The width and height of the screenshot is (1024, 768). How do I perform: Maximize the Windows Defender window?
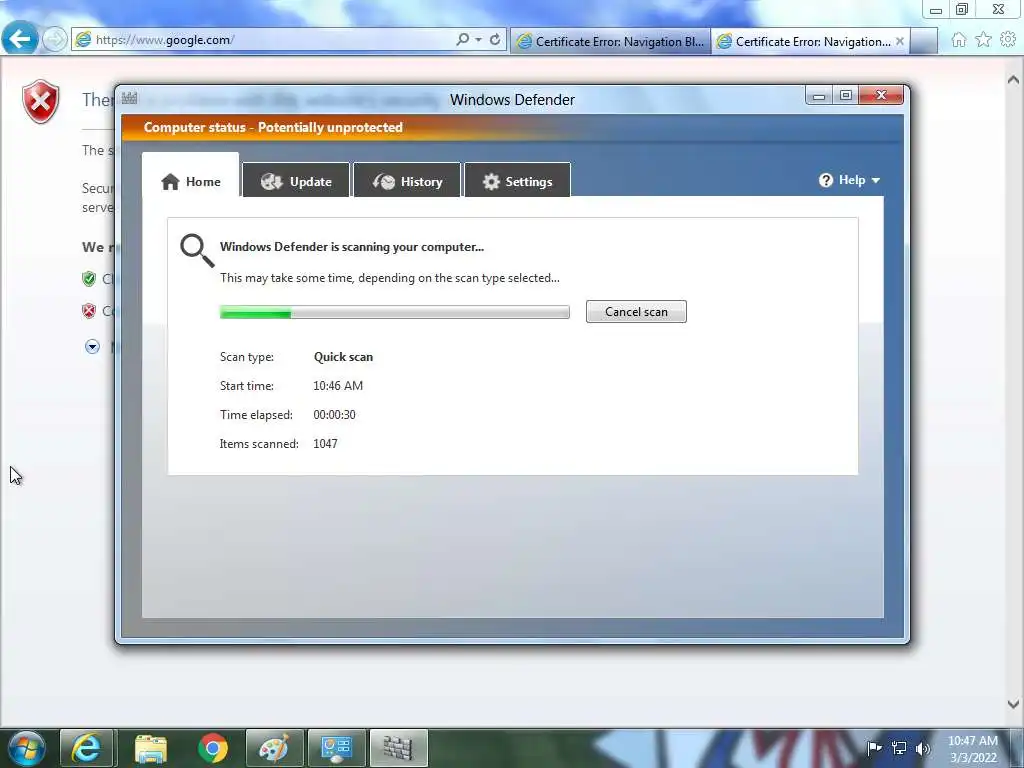(846, 96)
